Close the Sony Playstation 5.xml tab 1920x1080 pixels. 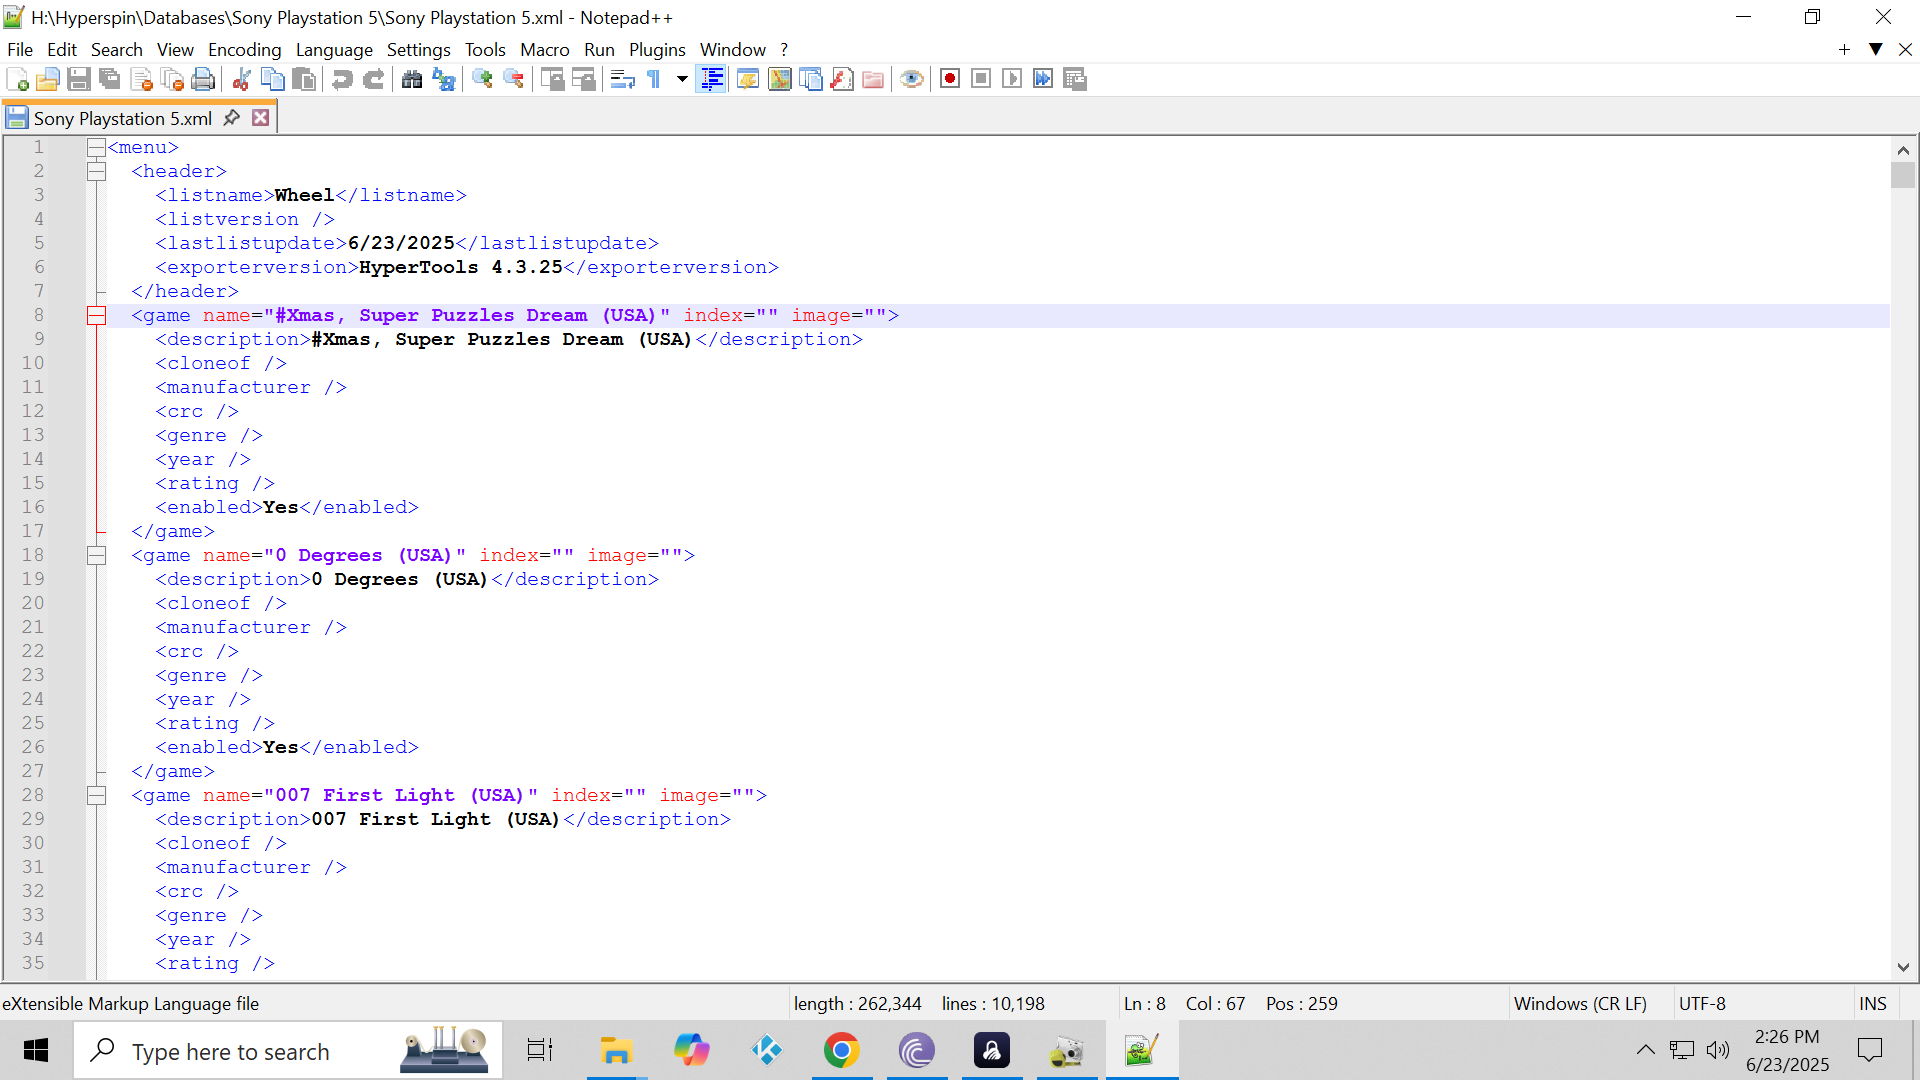tap(261, 118)
